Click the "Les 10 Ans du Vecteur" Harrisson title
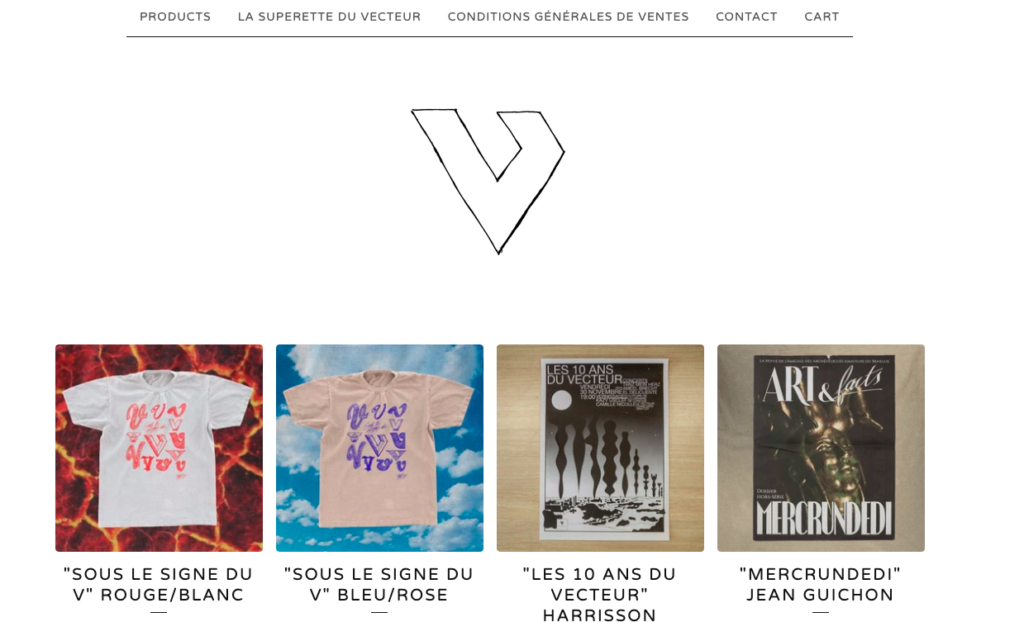This screenshot has height=622, width=1024. tap(600, 594)
